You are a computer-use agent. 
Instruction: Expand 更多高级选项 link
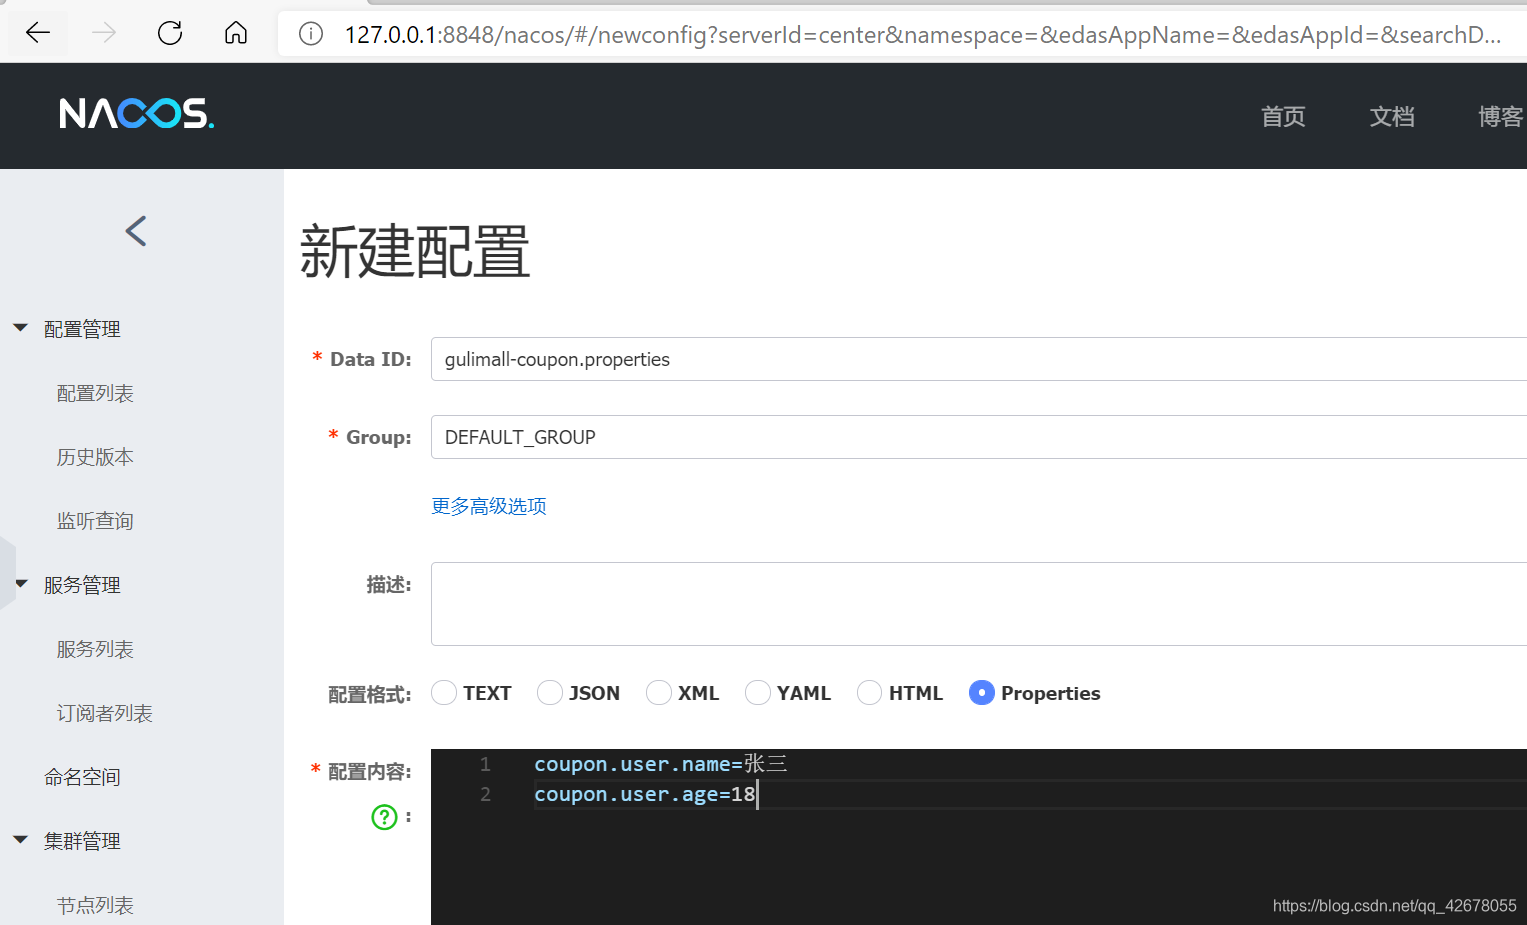coord(489,506)
